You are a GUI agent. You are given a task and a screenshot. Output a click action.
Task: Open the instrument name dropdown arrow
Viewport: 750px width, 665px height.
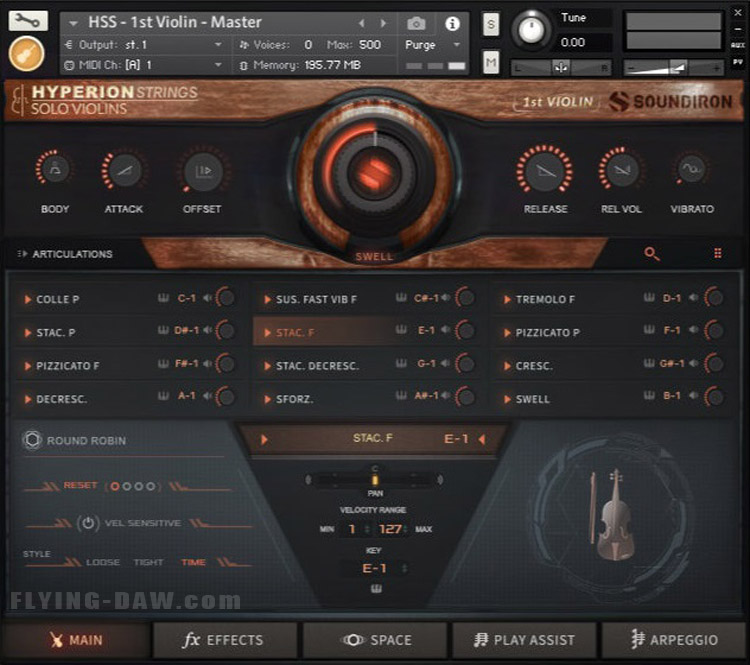[73, 23]
